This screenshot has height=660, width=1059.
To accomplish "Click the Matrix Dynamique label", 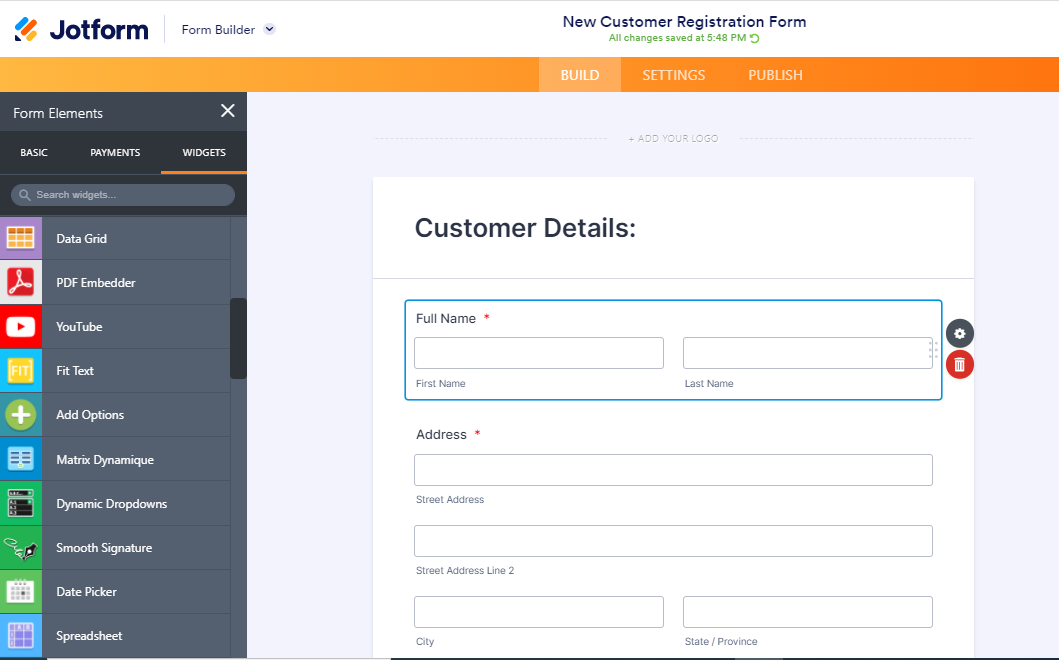I will pyautogui.click(x=105, y=459).
